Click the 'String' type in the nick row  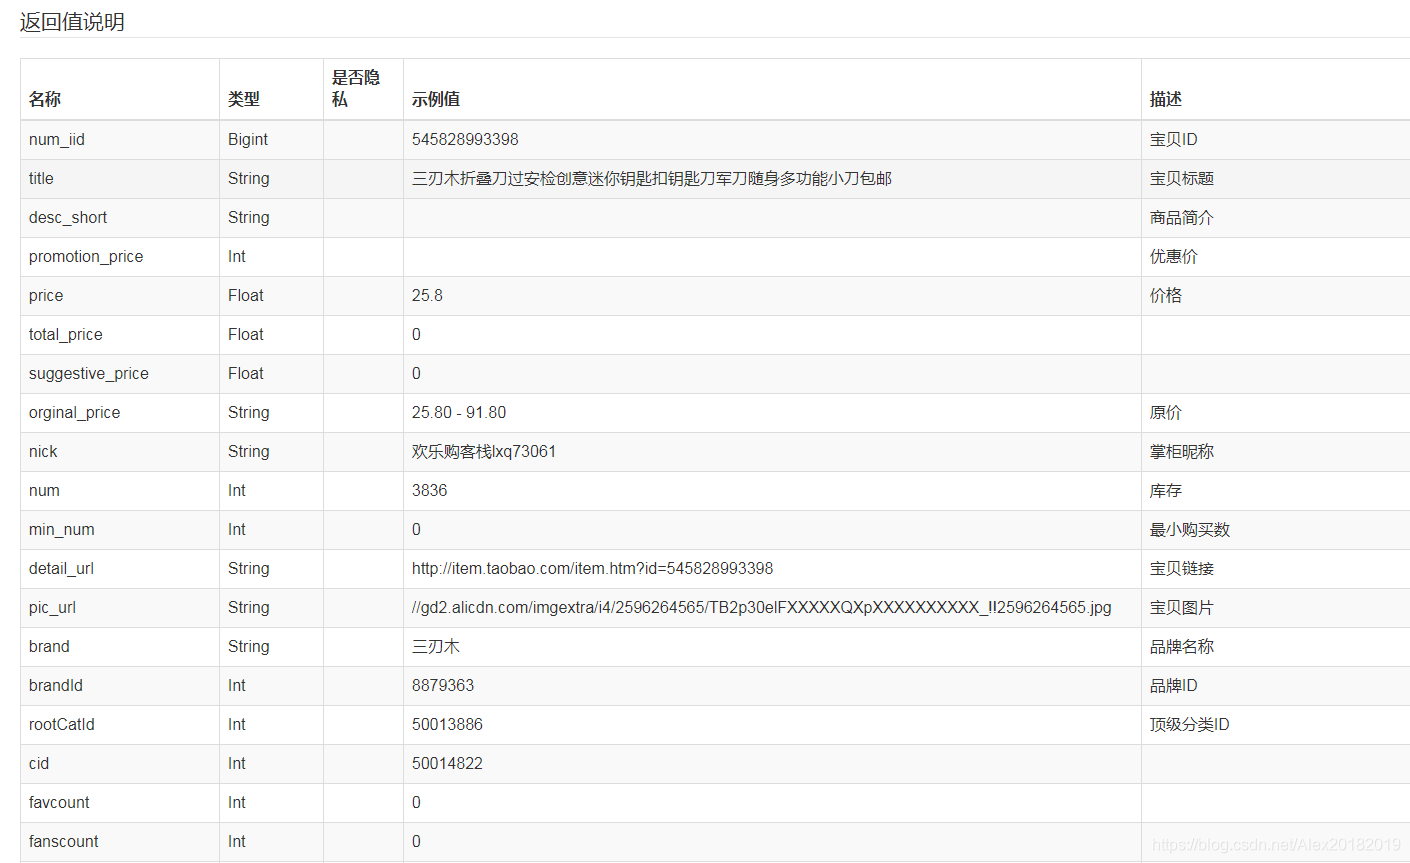coord(249,451)
